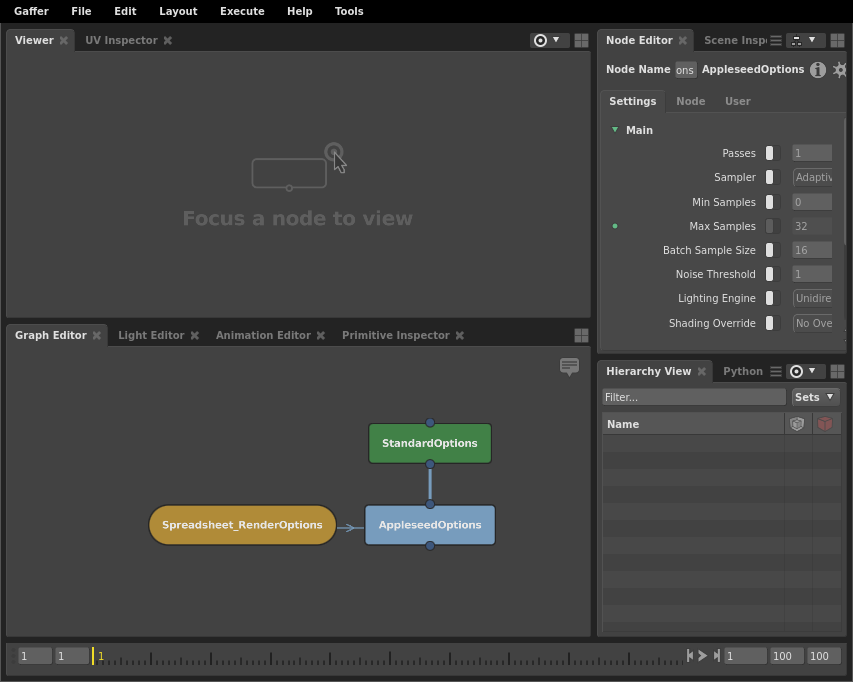
Task: Close the Light Editor tab
Action: (194, 336)
